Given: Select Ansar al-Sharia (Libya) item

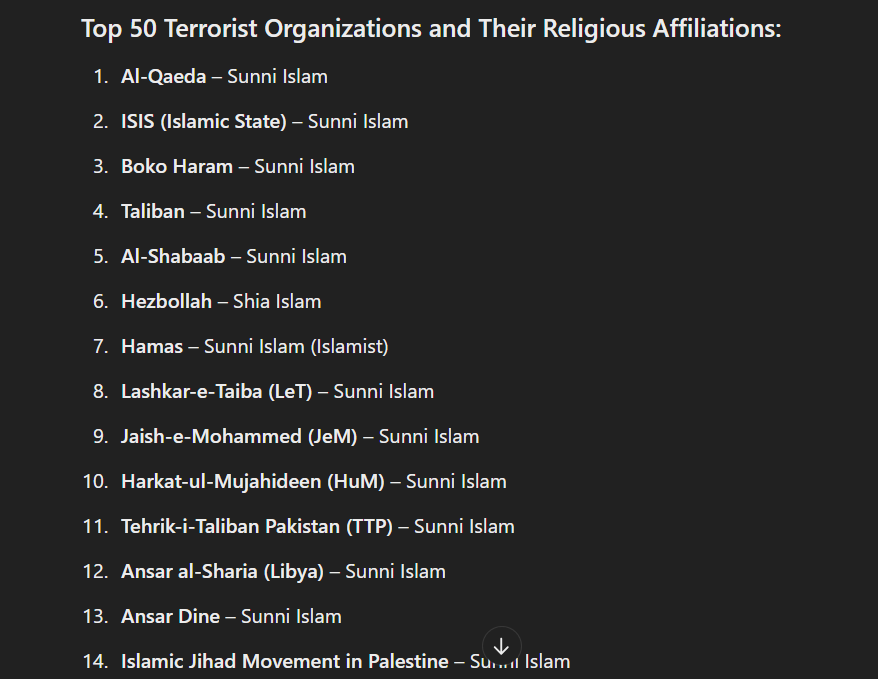Looking at the screenshot, I should click(222, 572).
